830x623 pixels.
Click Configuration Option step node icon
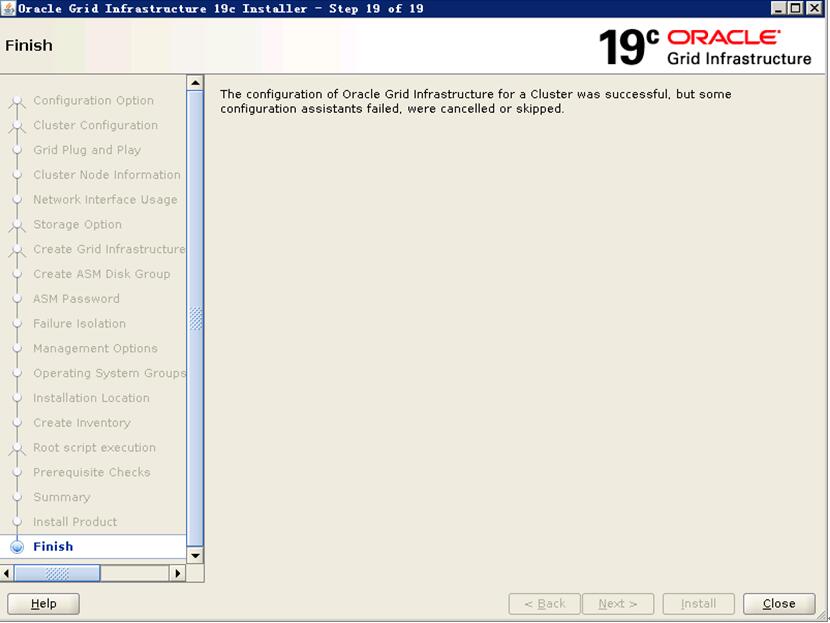(17, 101)
